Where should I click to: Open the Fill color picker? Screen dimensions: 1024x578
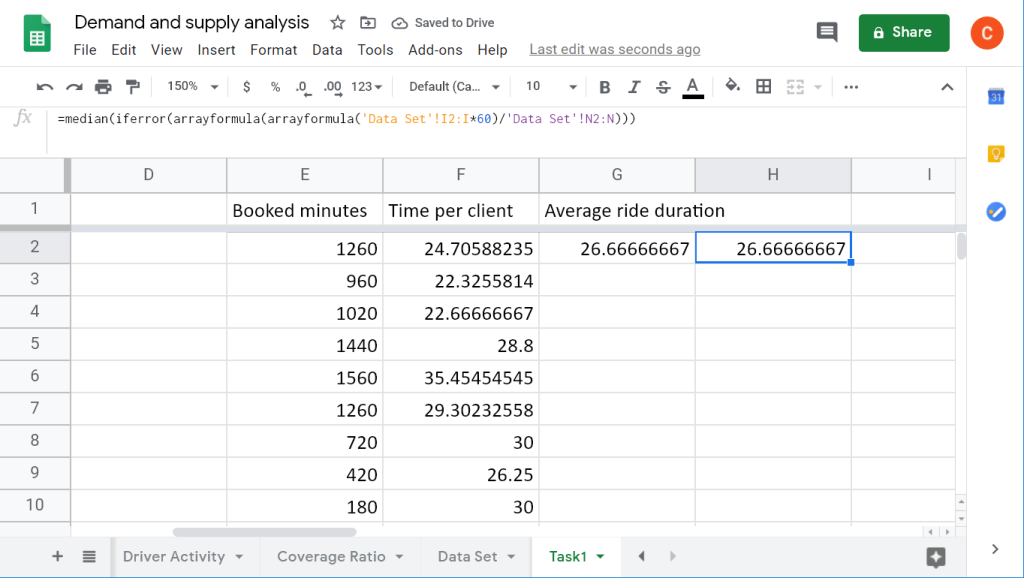point(733,87)
